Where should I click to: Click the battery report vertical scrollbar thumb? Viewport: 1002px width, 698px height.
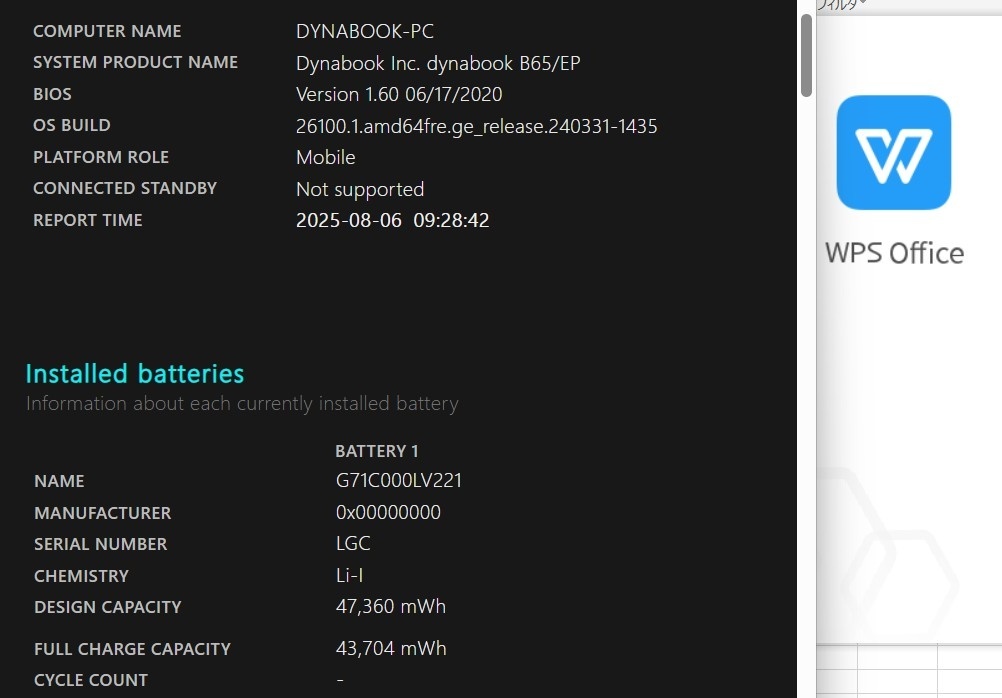[806, 56]
